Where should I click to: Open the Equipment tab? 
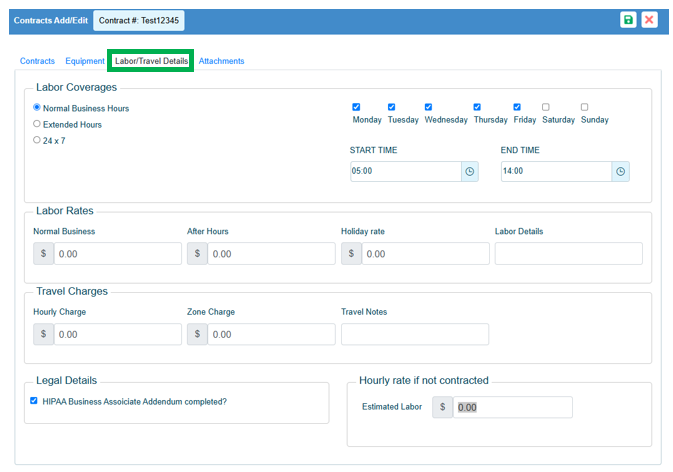point(85,61)
